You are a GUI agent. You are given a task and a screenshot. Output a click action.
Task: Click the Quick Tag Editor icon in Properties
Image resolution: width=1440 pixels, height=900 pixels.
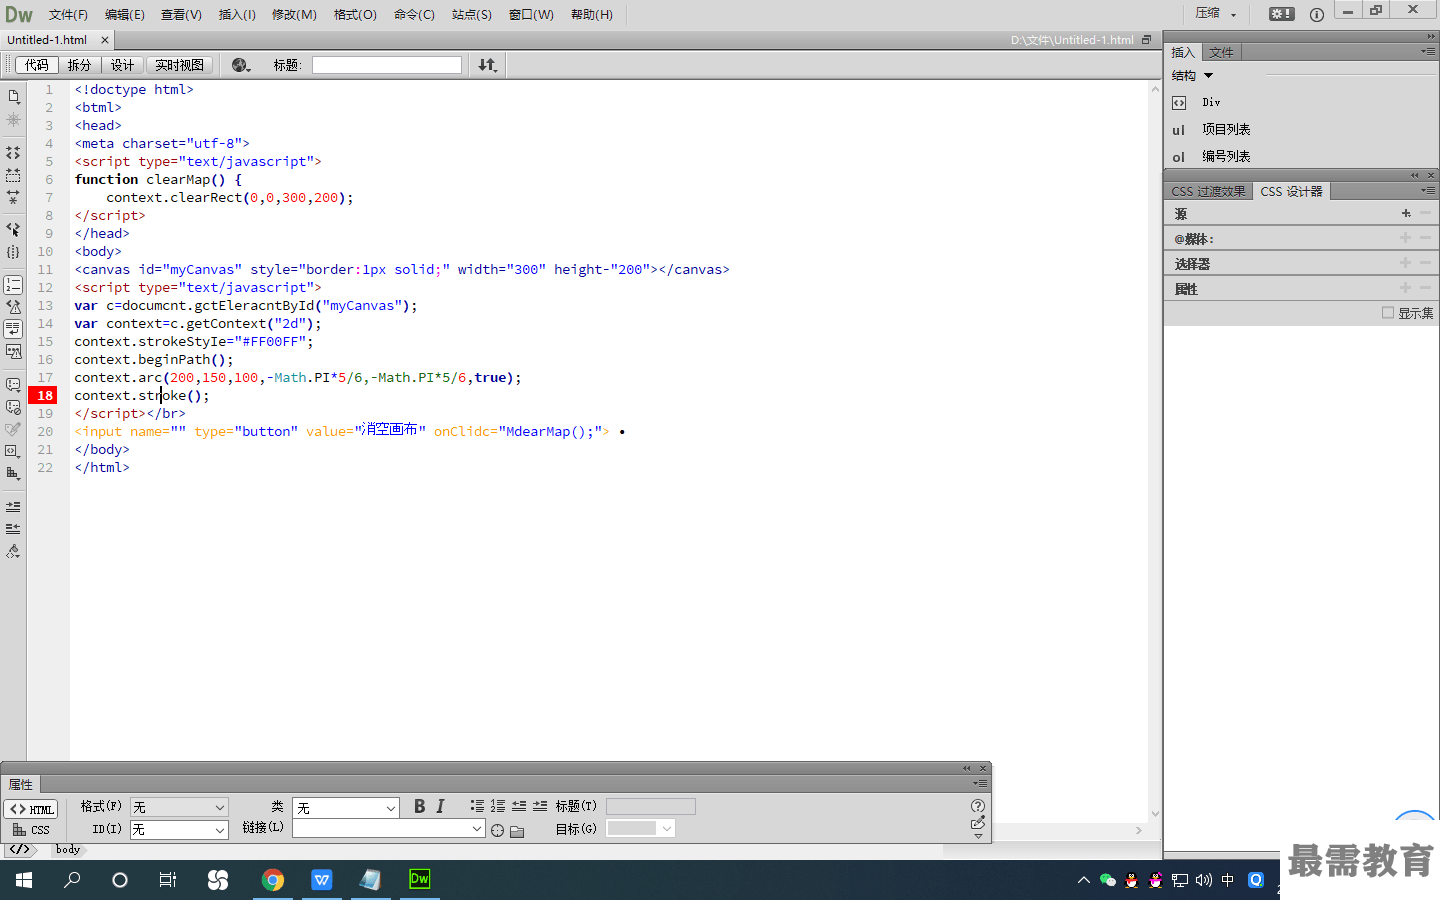tap(978, 823)
